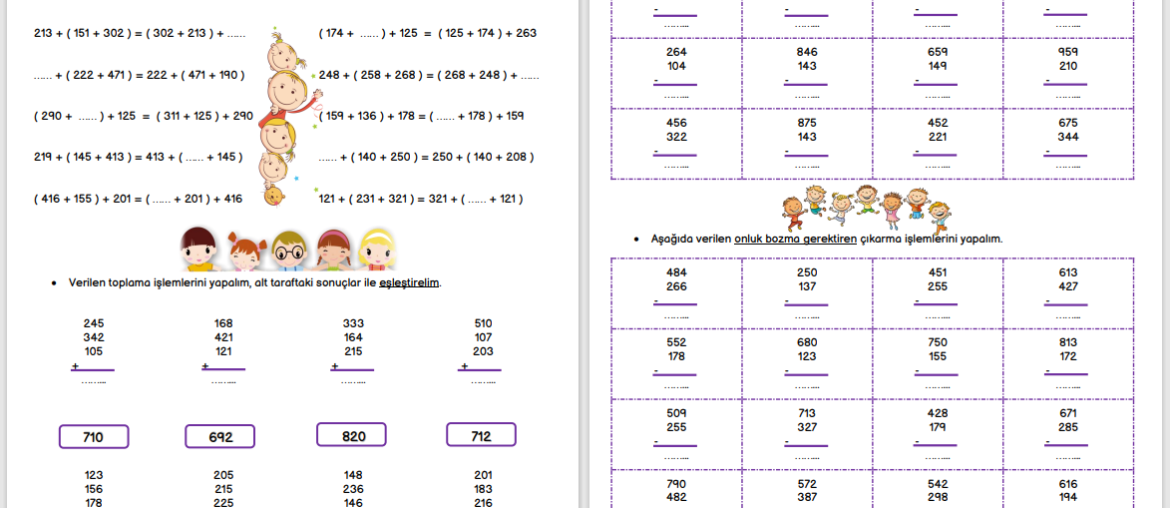Click the underlined phrase 'onluk bozma gerektiren'
The height and width of the screenshot is (508, 1170).
(x=795, y=239)
